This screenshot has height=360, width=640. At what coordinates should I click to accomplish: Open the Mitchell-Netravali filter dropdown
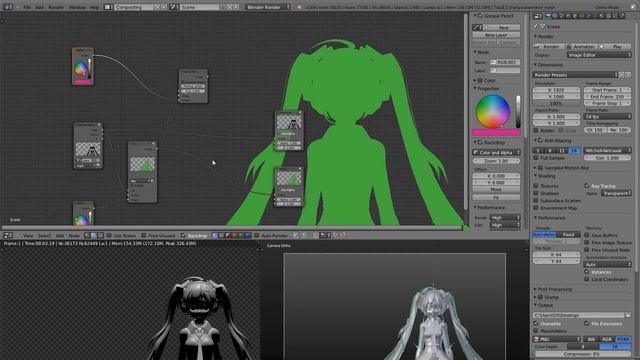(607, 150)
